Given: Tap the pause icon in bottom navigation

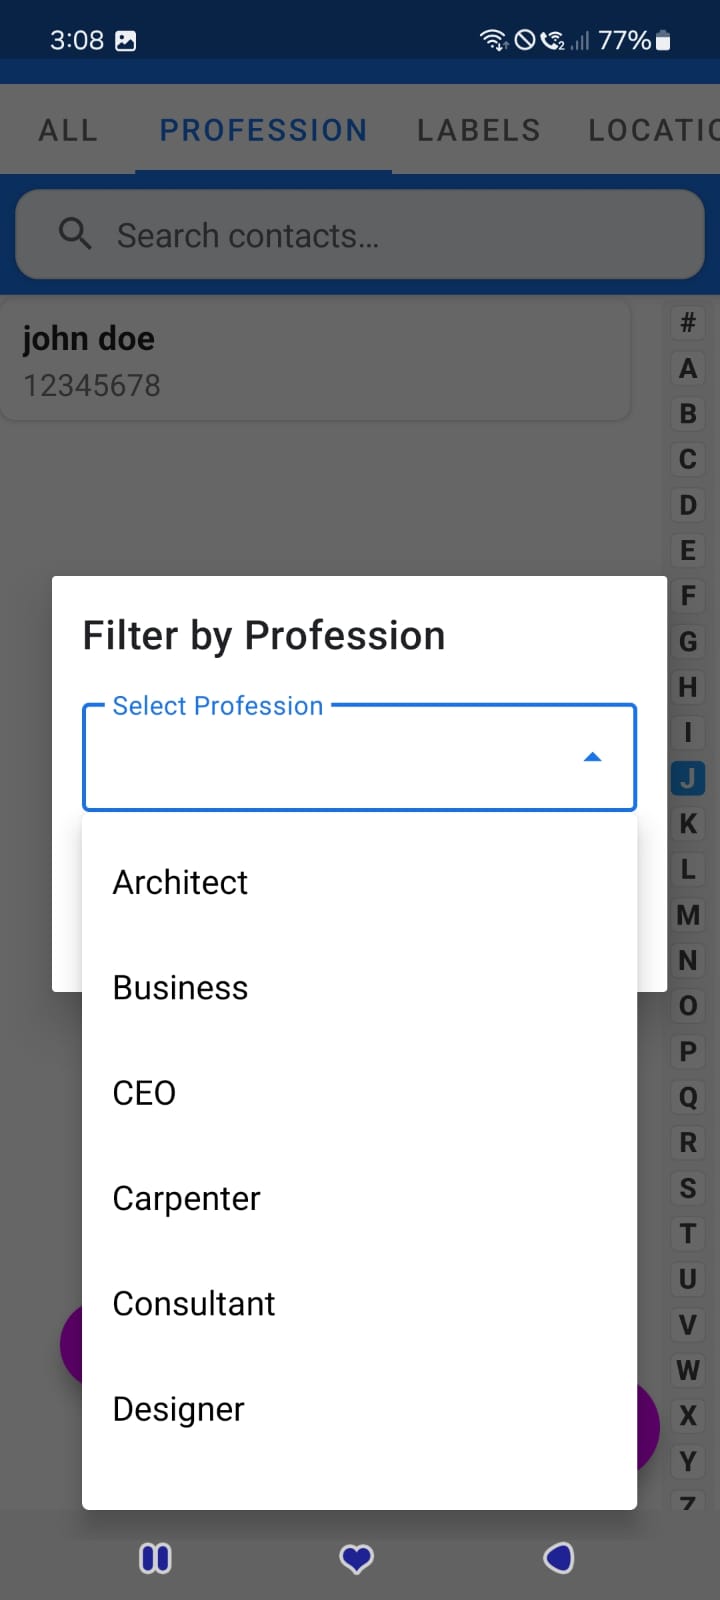Looking at the screenshot, I should pos(155,1557).
